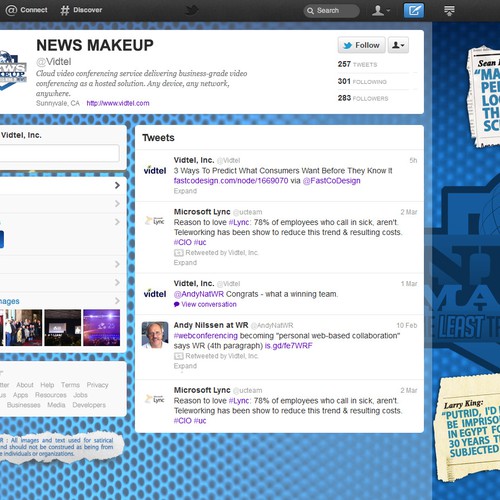
Task: Expand the 5h Vidtel tweet
Action: [185, 191]
